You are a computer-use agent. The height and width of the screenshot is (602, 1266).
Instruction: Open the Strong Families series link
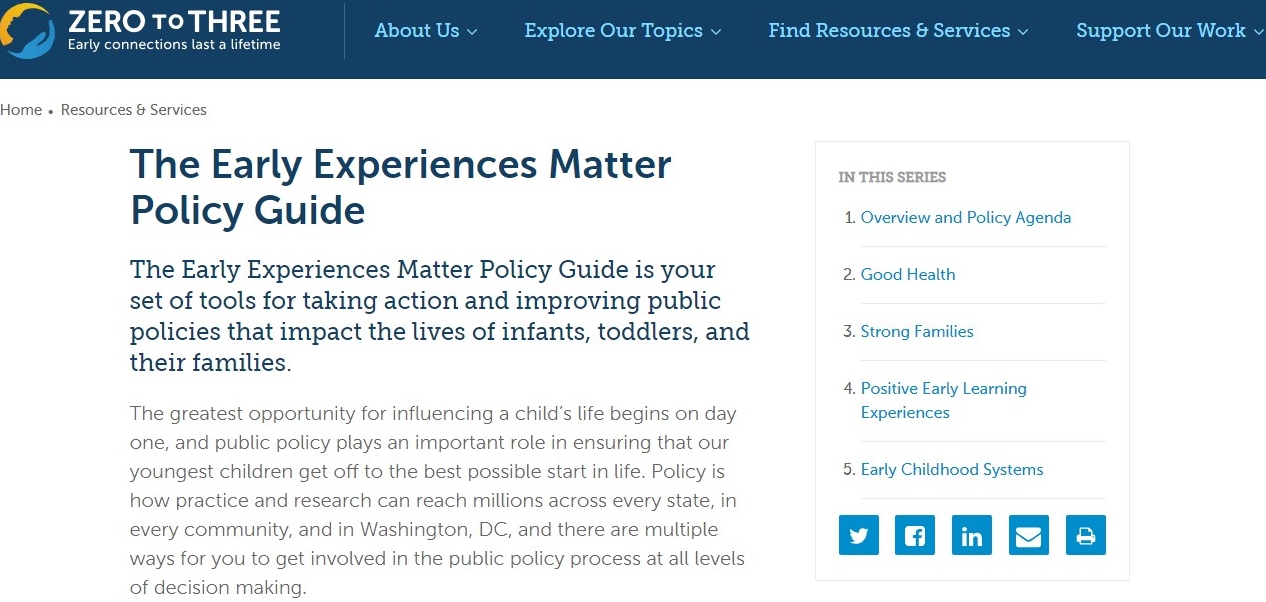coord(916,332)
